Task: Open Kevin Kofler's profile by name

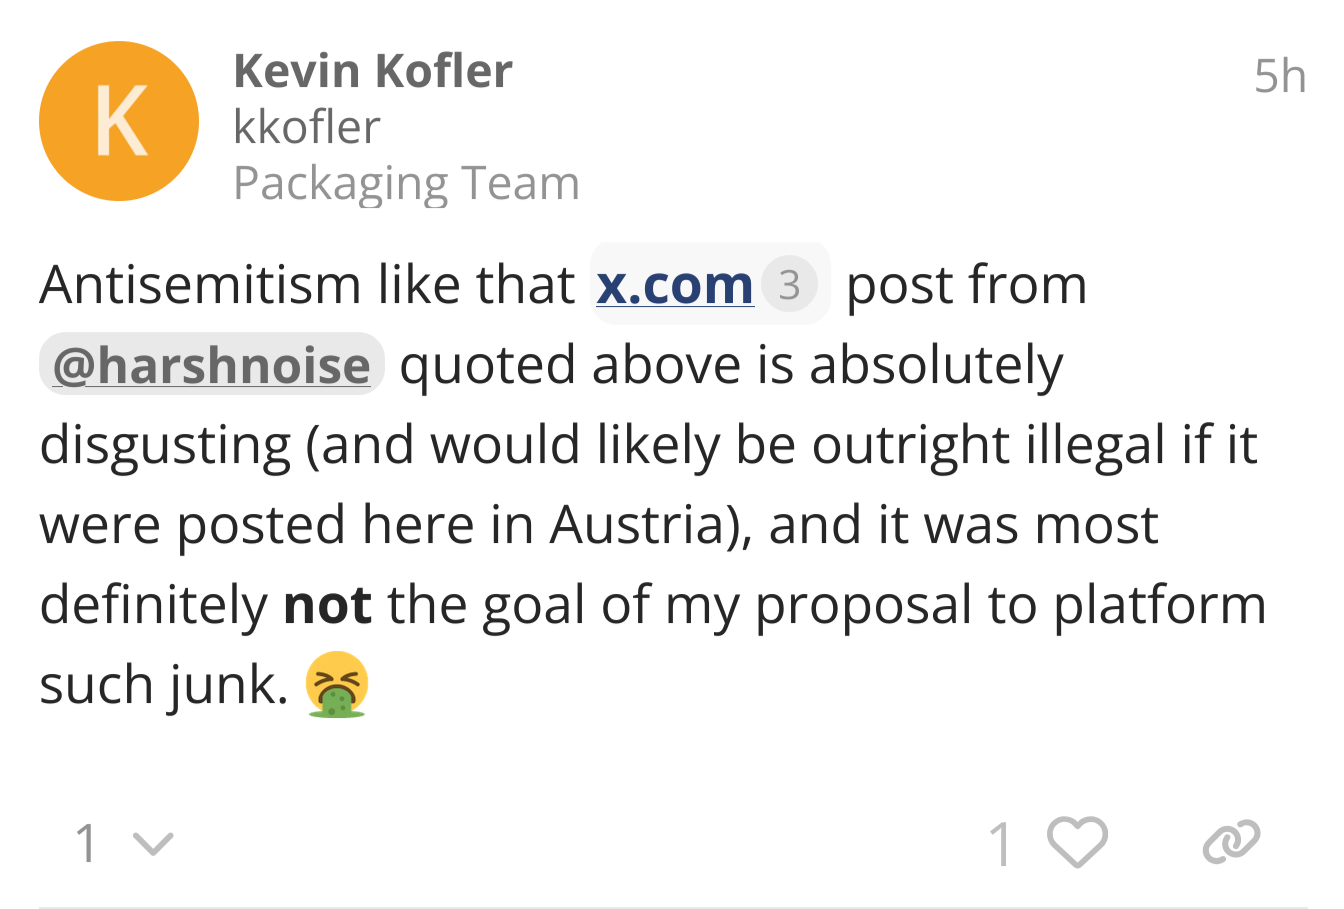Action: pyautogui.click(x=372, y=71)
